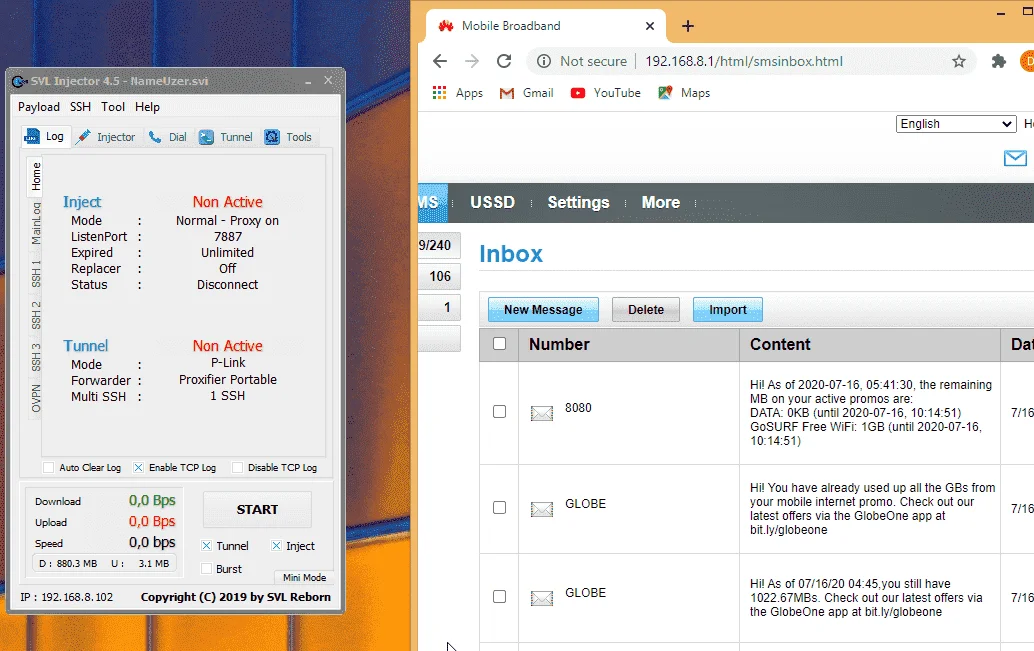Click the Delete button in Inbox
Image resolution: width=1034 pixels, height=651 pixels.
pos(646,309)
